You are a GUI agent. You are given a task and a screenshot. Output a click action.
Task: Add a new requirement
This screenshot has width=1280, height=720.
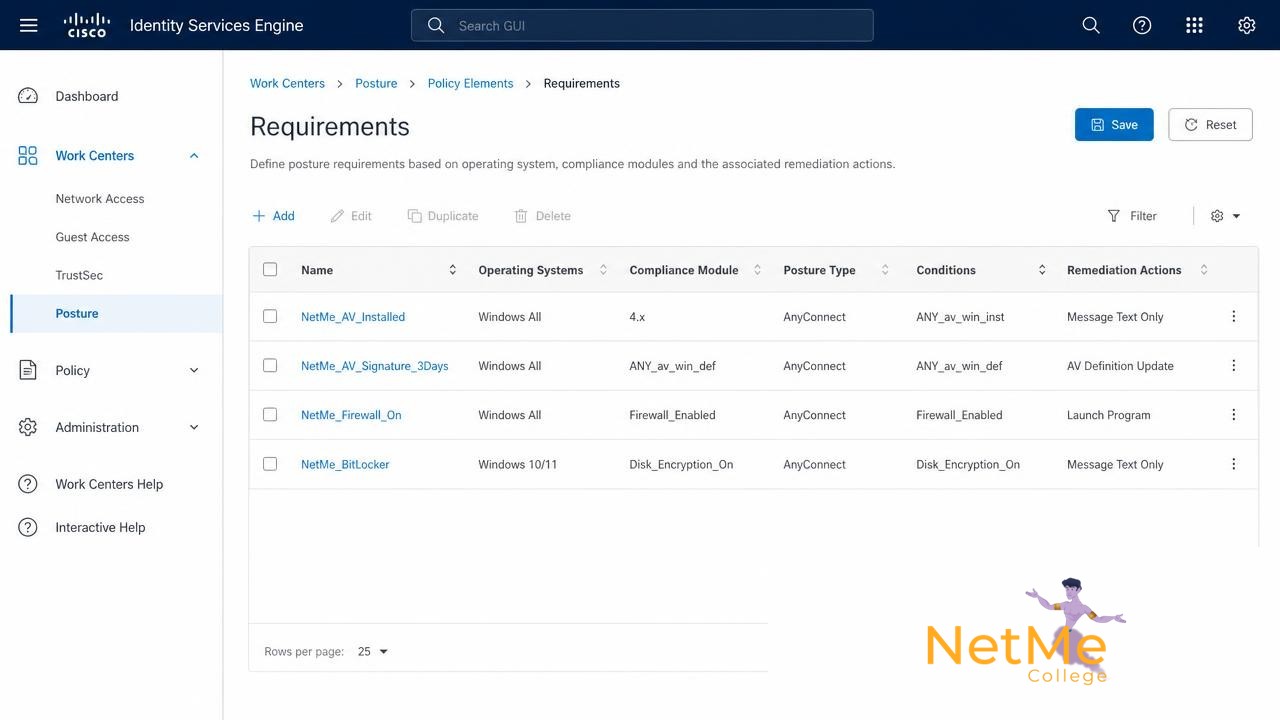point(273,216)
